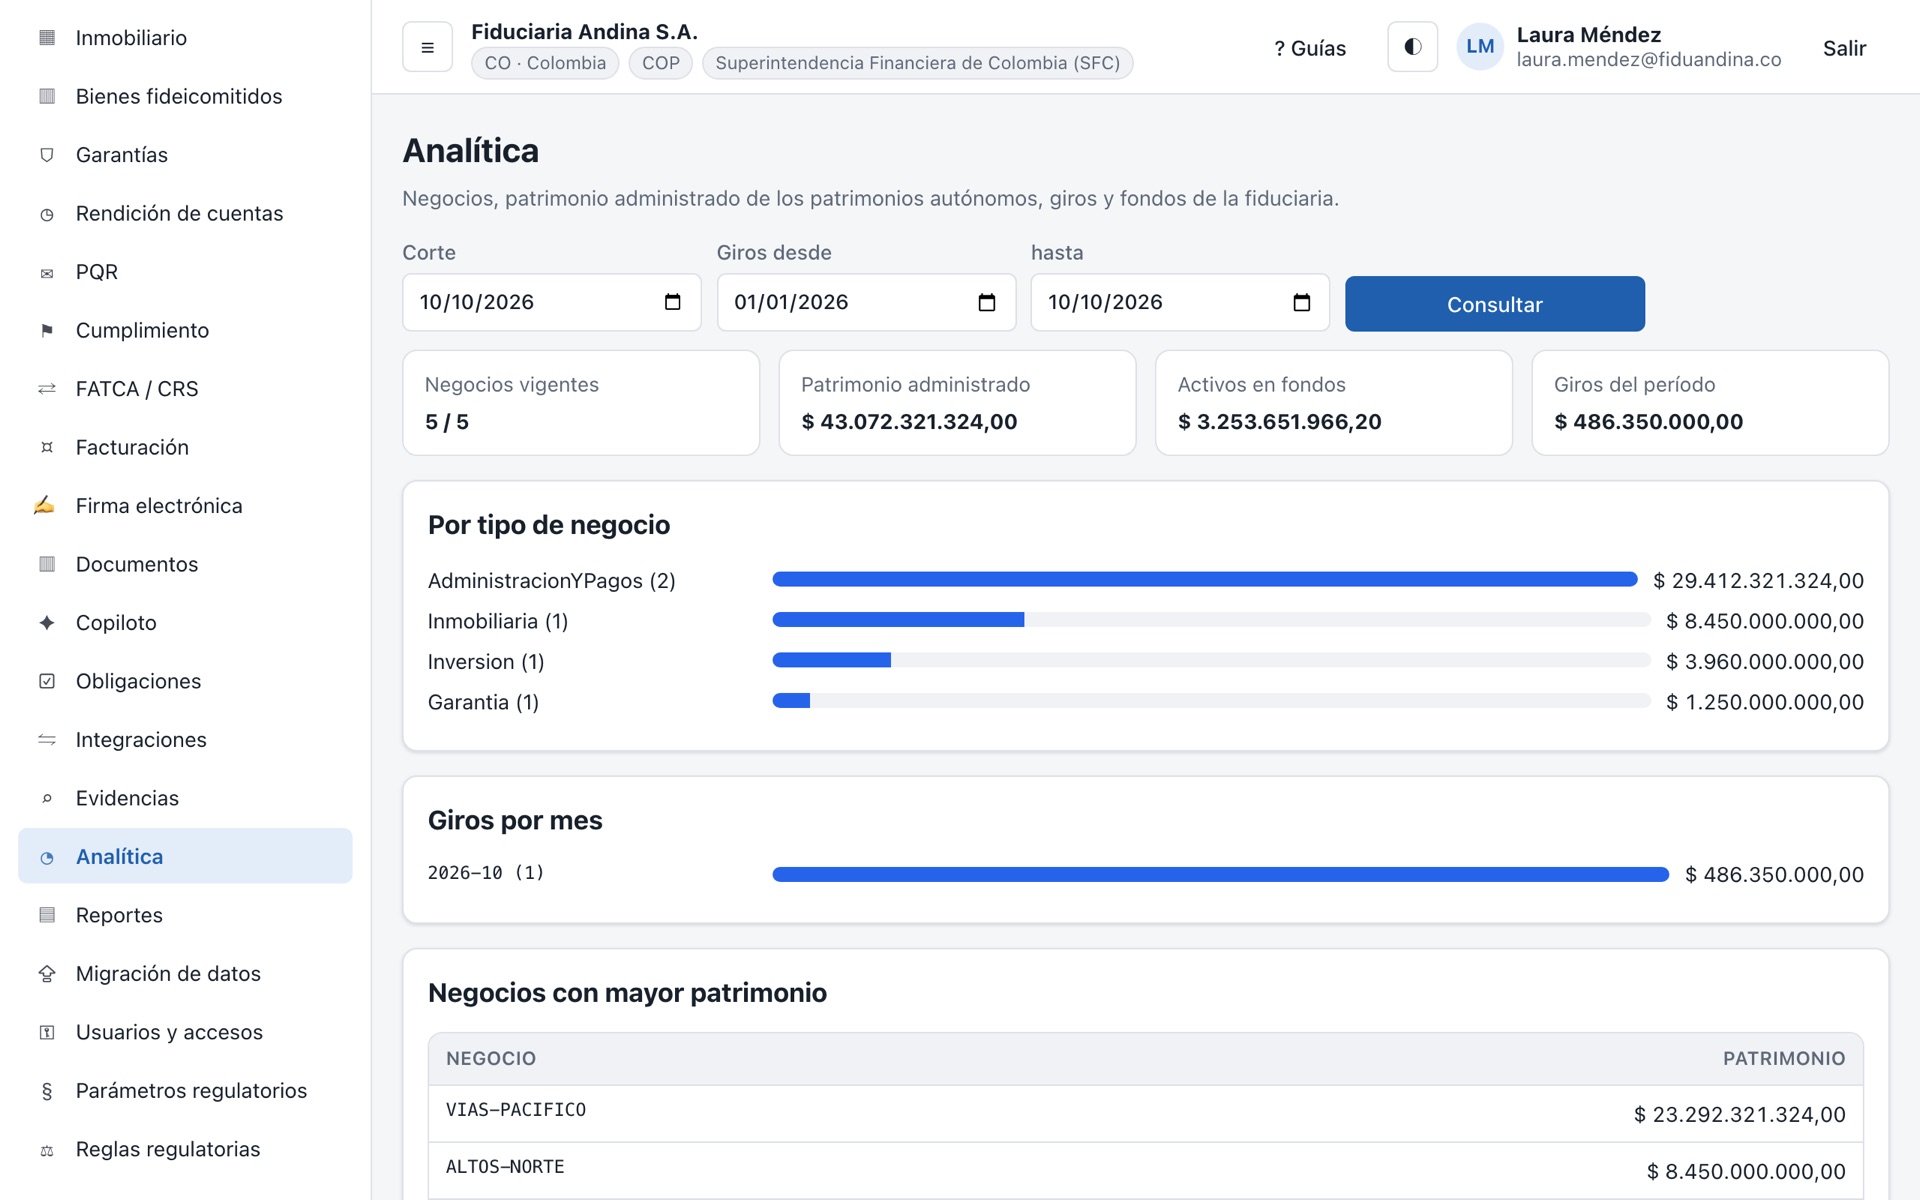1920x1200 pixels.
Task: Click the Corte date value 10/10/2026
Action: [477, 302]
